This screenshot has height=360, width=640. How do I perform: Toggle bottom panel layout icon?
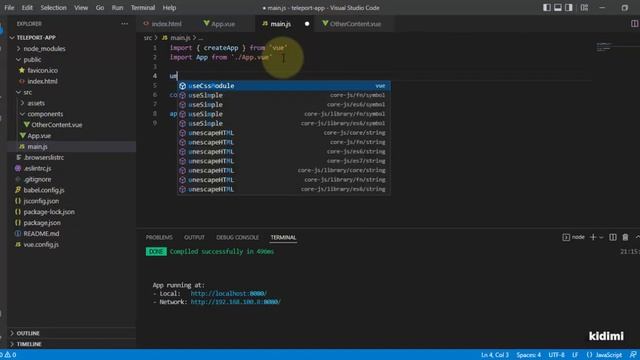(x=558, y=7)
